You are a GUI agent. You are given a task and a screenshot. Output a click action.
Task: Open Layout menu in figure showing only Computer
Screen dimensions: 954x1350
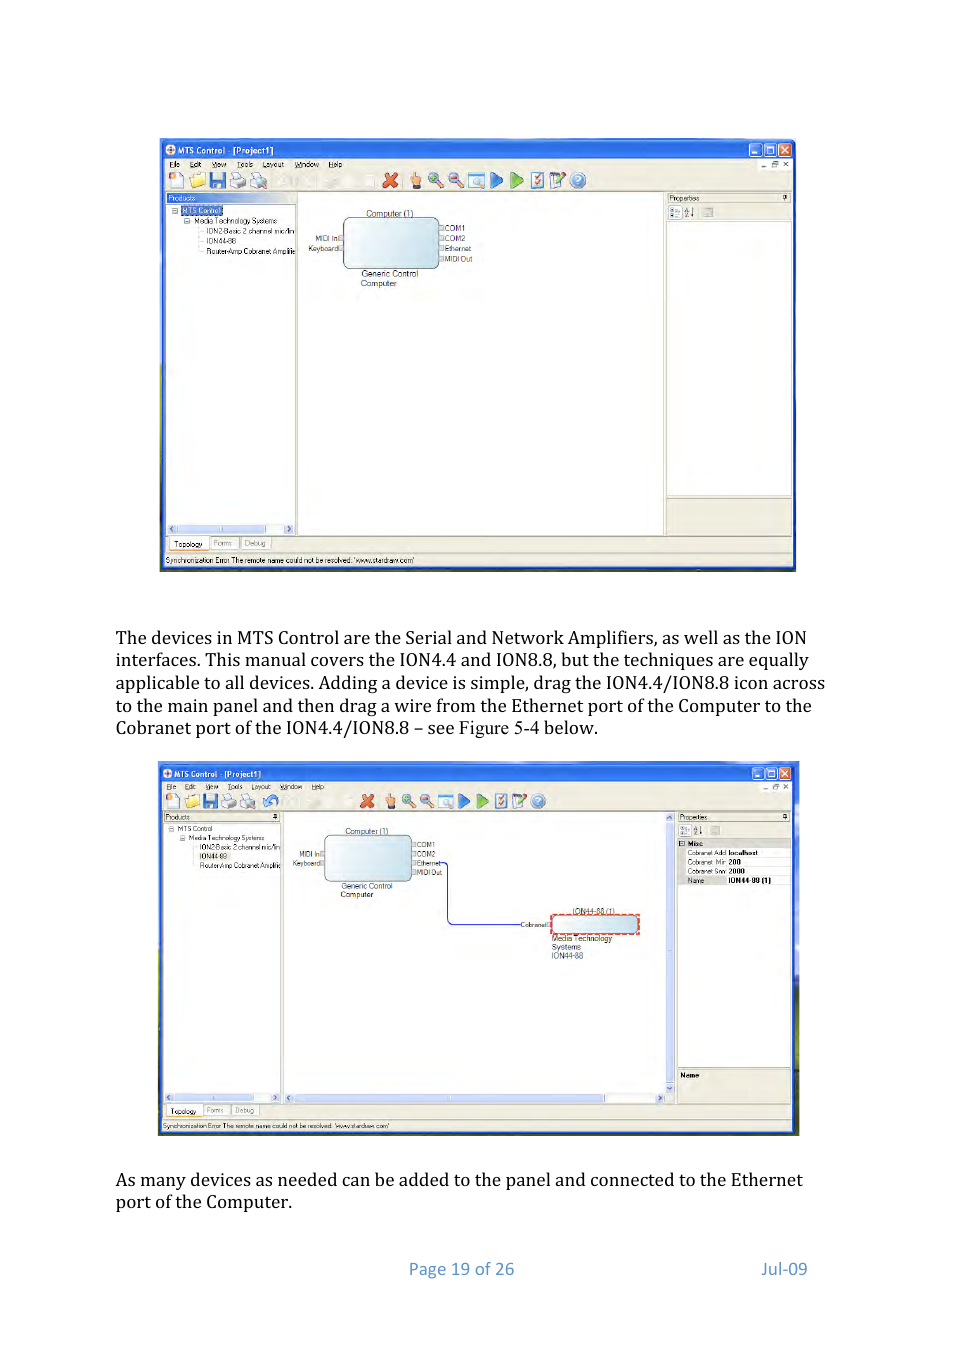(x=273, y=164)
